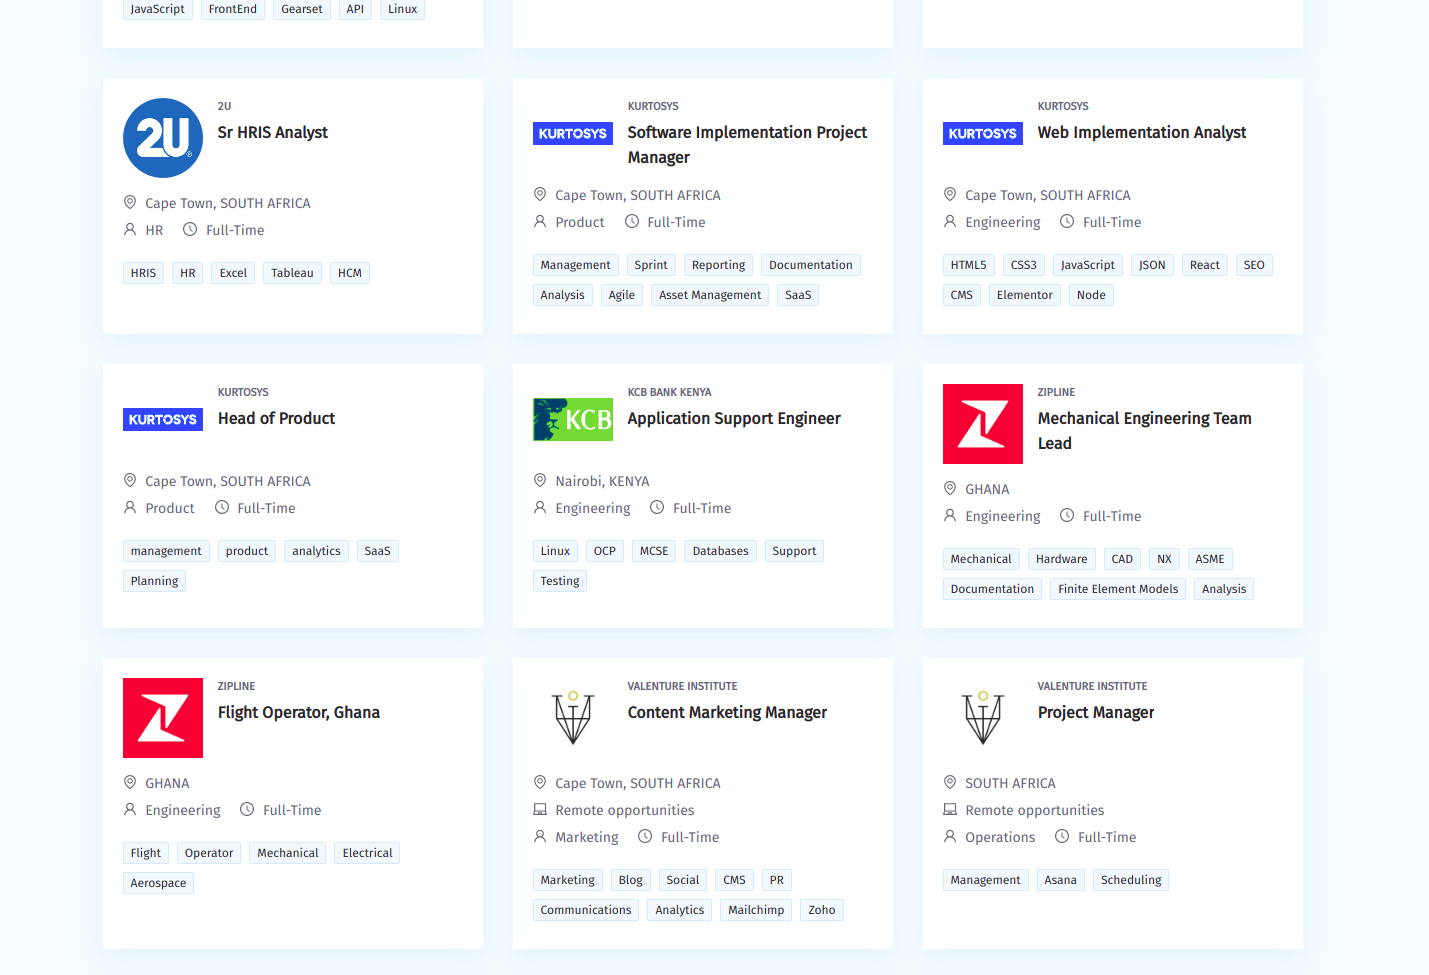
Task: Select the Testing tag
Action: pyautogui.click(x=560, y=581)
